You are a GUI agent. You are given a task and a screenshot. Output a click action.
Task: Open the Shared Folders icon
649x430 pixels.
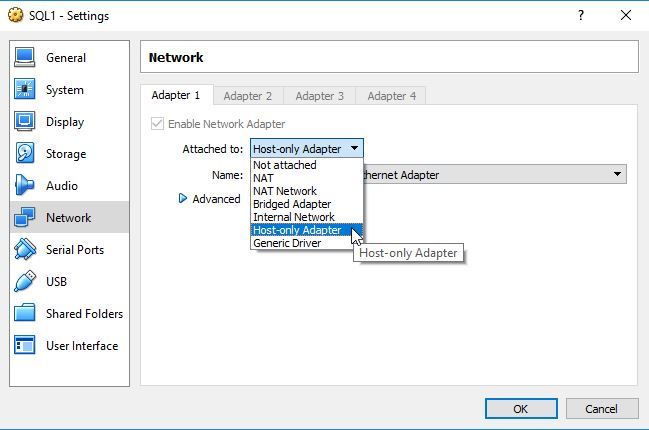25,314
